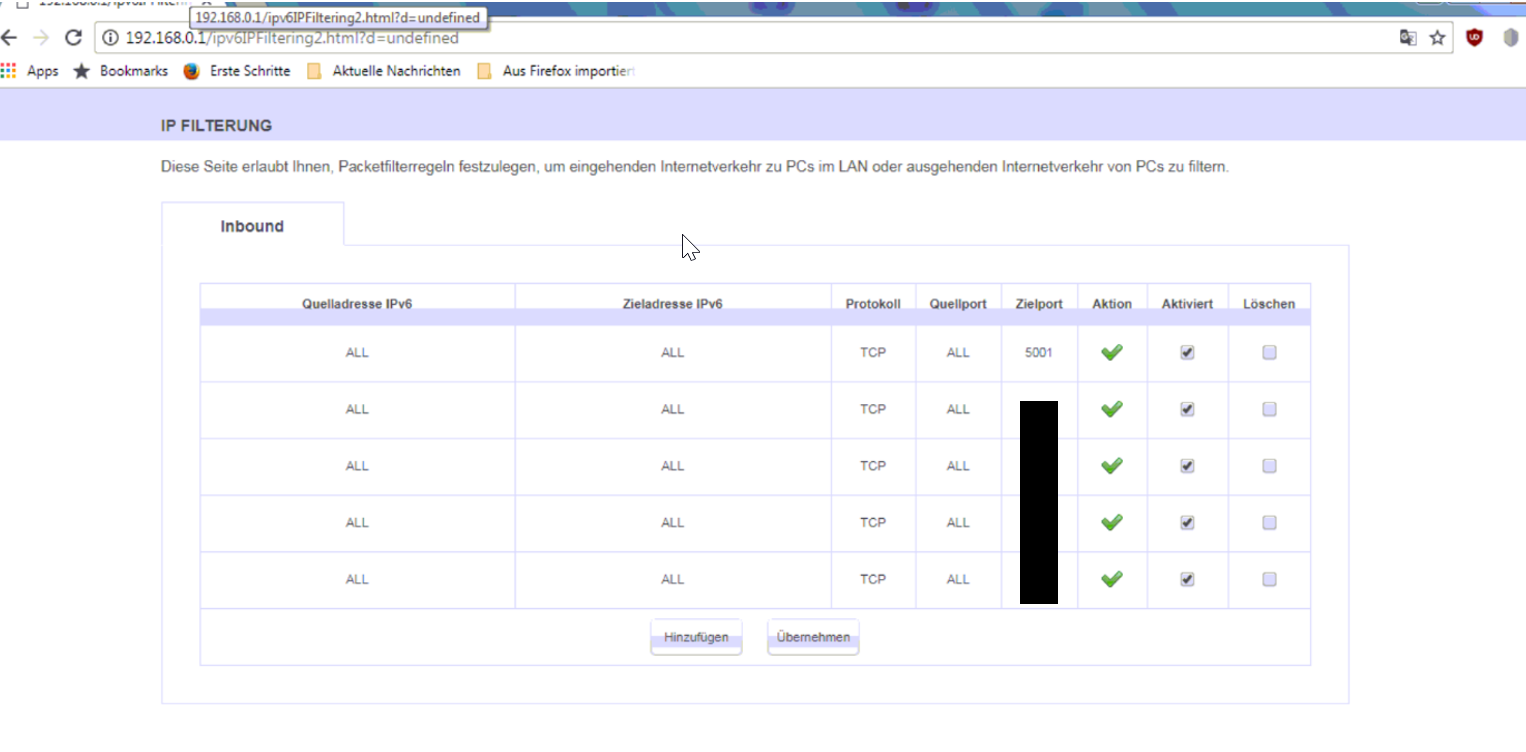Open the Bookmarks star shortcut
1526x752 pixels.
click(x=121, y=71)
